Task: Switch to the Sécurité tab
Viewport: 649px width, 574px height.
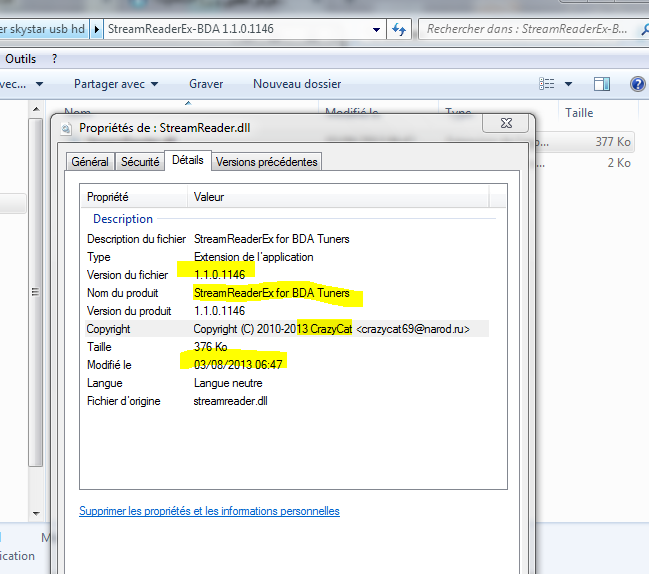Action: (140, 162)
